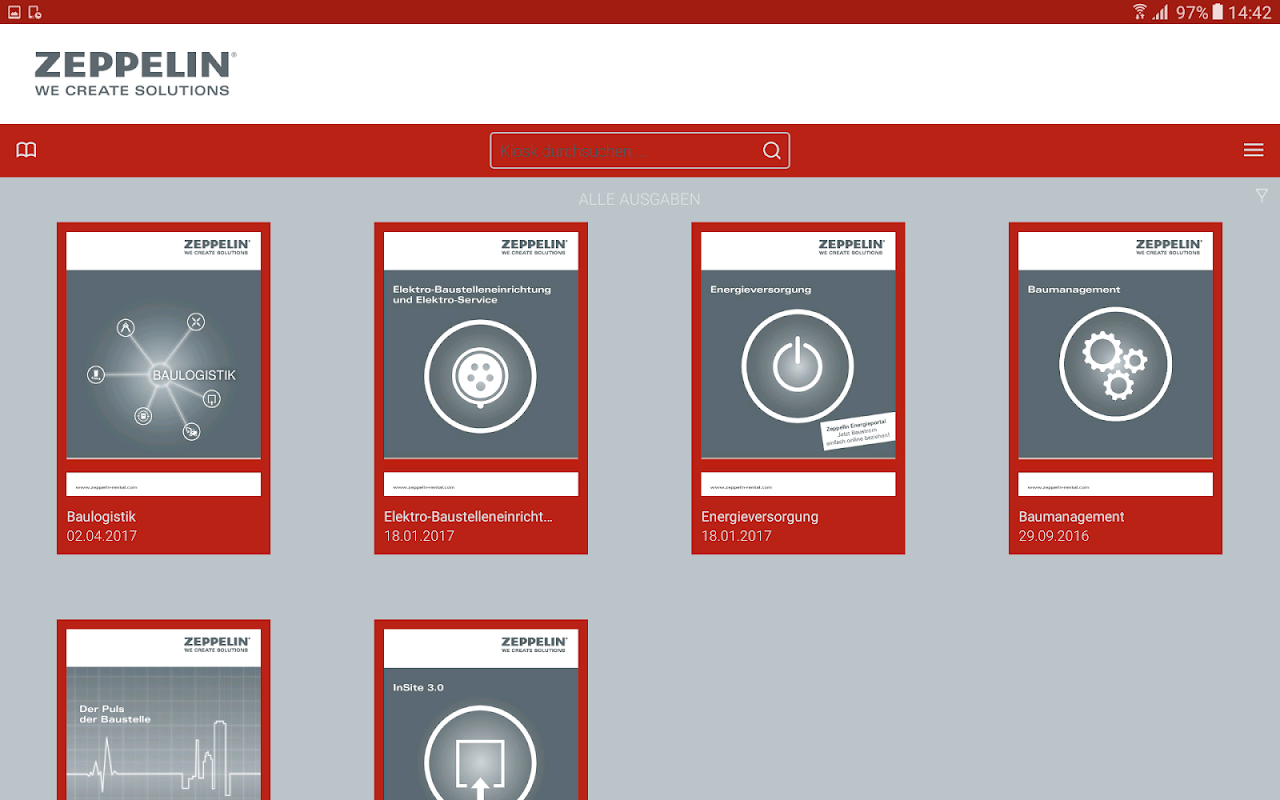Screen dimensions: 1280x800
Task: Click the ALLE AUSGABEN heading
Action: (640, 199)
